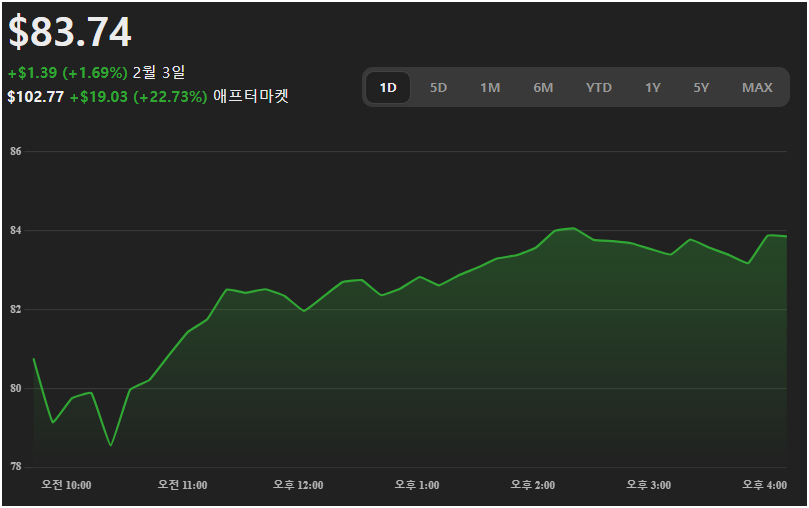The height and width of the screenshot is (508, 809).
Task: Click the +$19.03 (+22.73%) after-market change
Action: (x=138, y=96)
